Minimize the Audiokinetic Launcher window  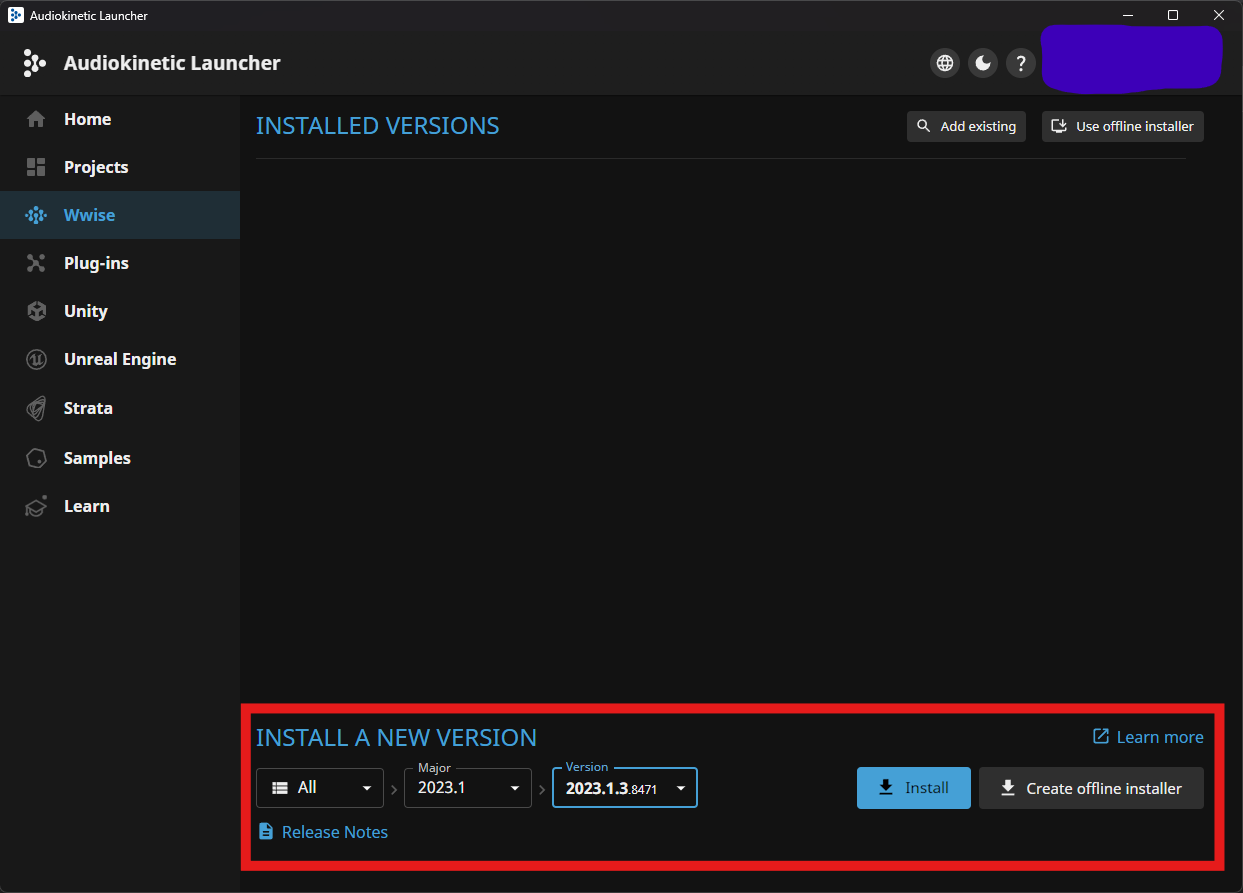1127,15
